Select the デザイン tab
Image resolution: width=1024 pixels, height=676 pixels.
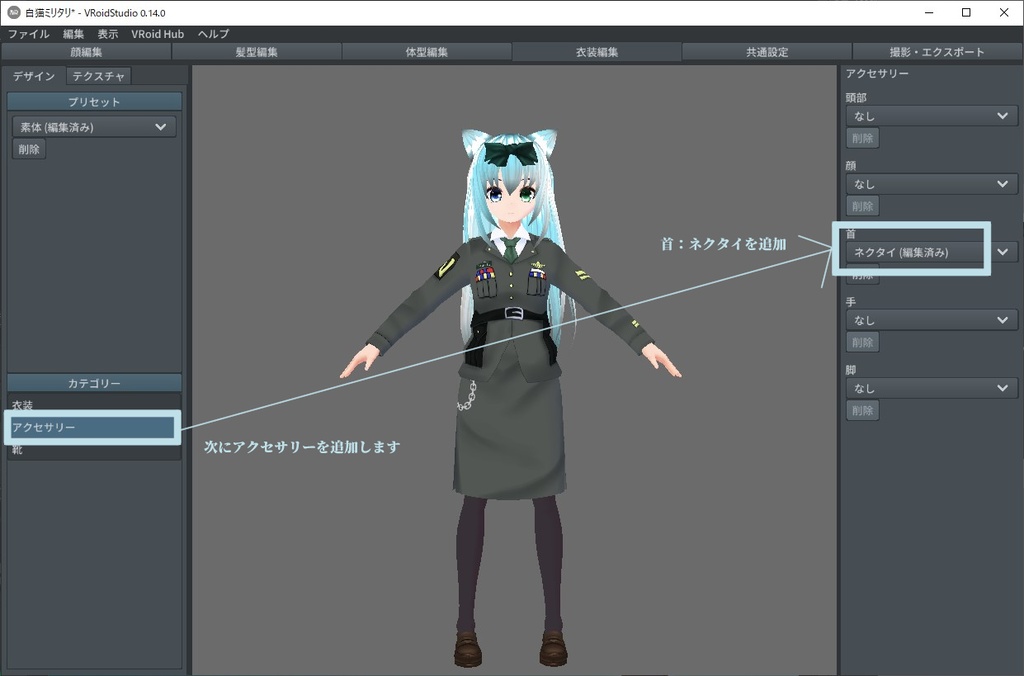point(34,75)
